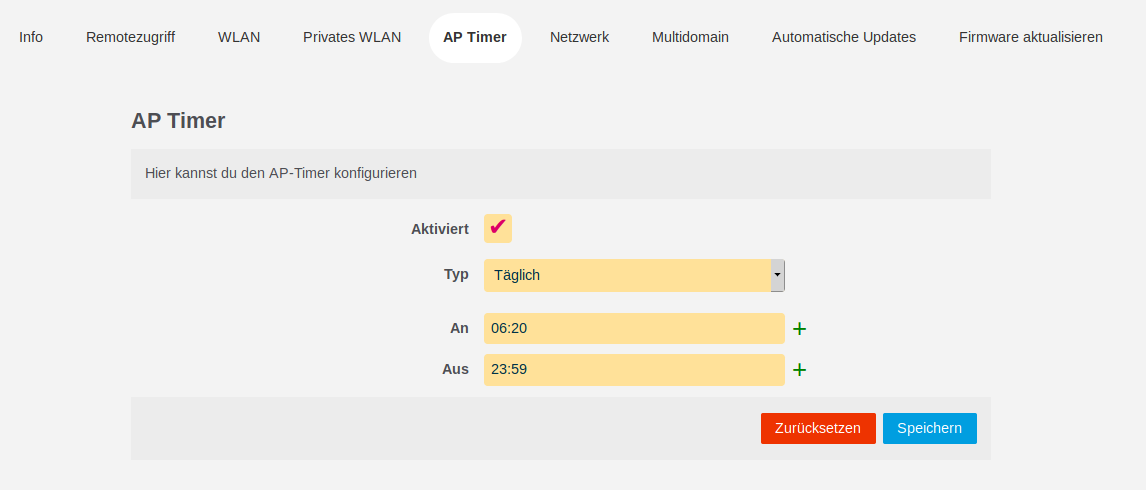This screenshot has width=1146, height=490.
Task: Click the AP Timer page heading
Action: point(178,121)
